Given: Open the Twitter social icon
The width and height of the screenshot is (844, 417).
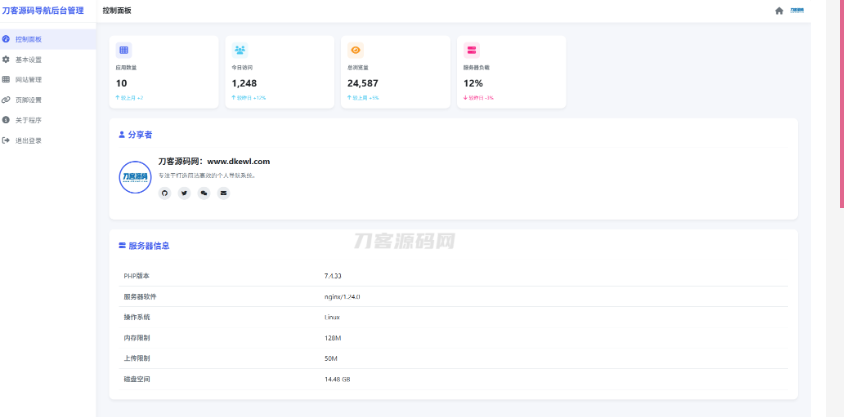Looking at the screenshot, I should coord(184,193).
